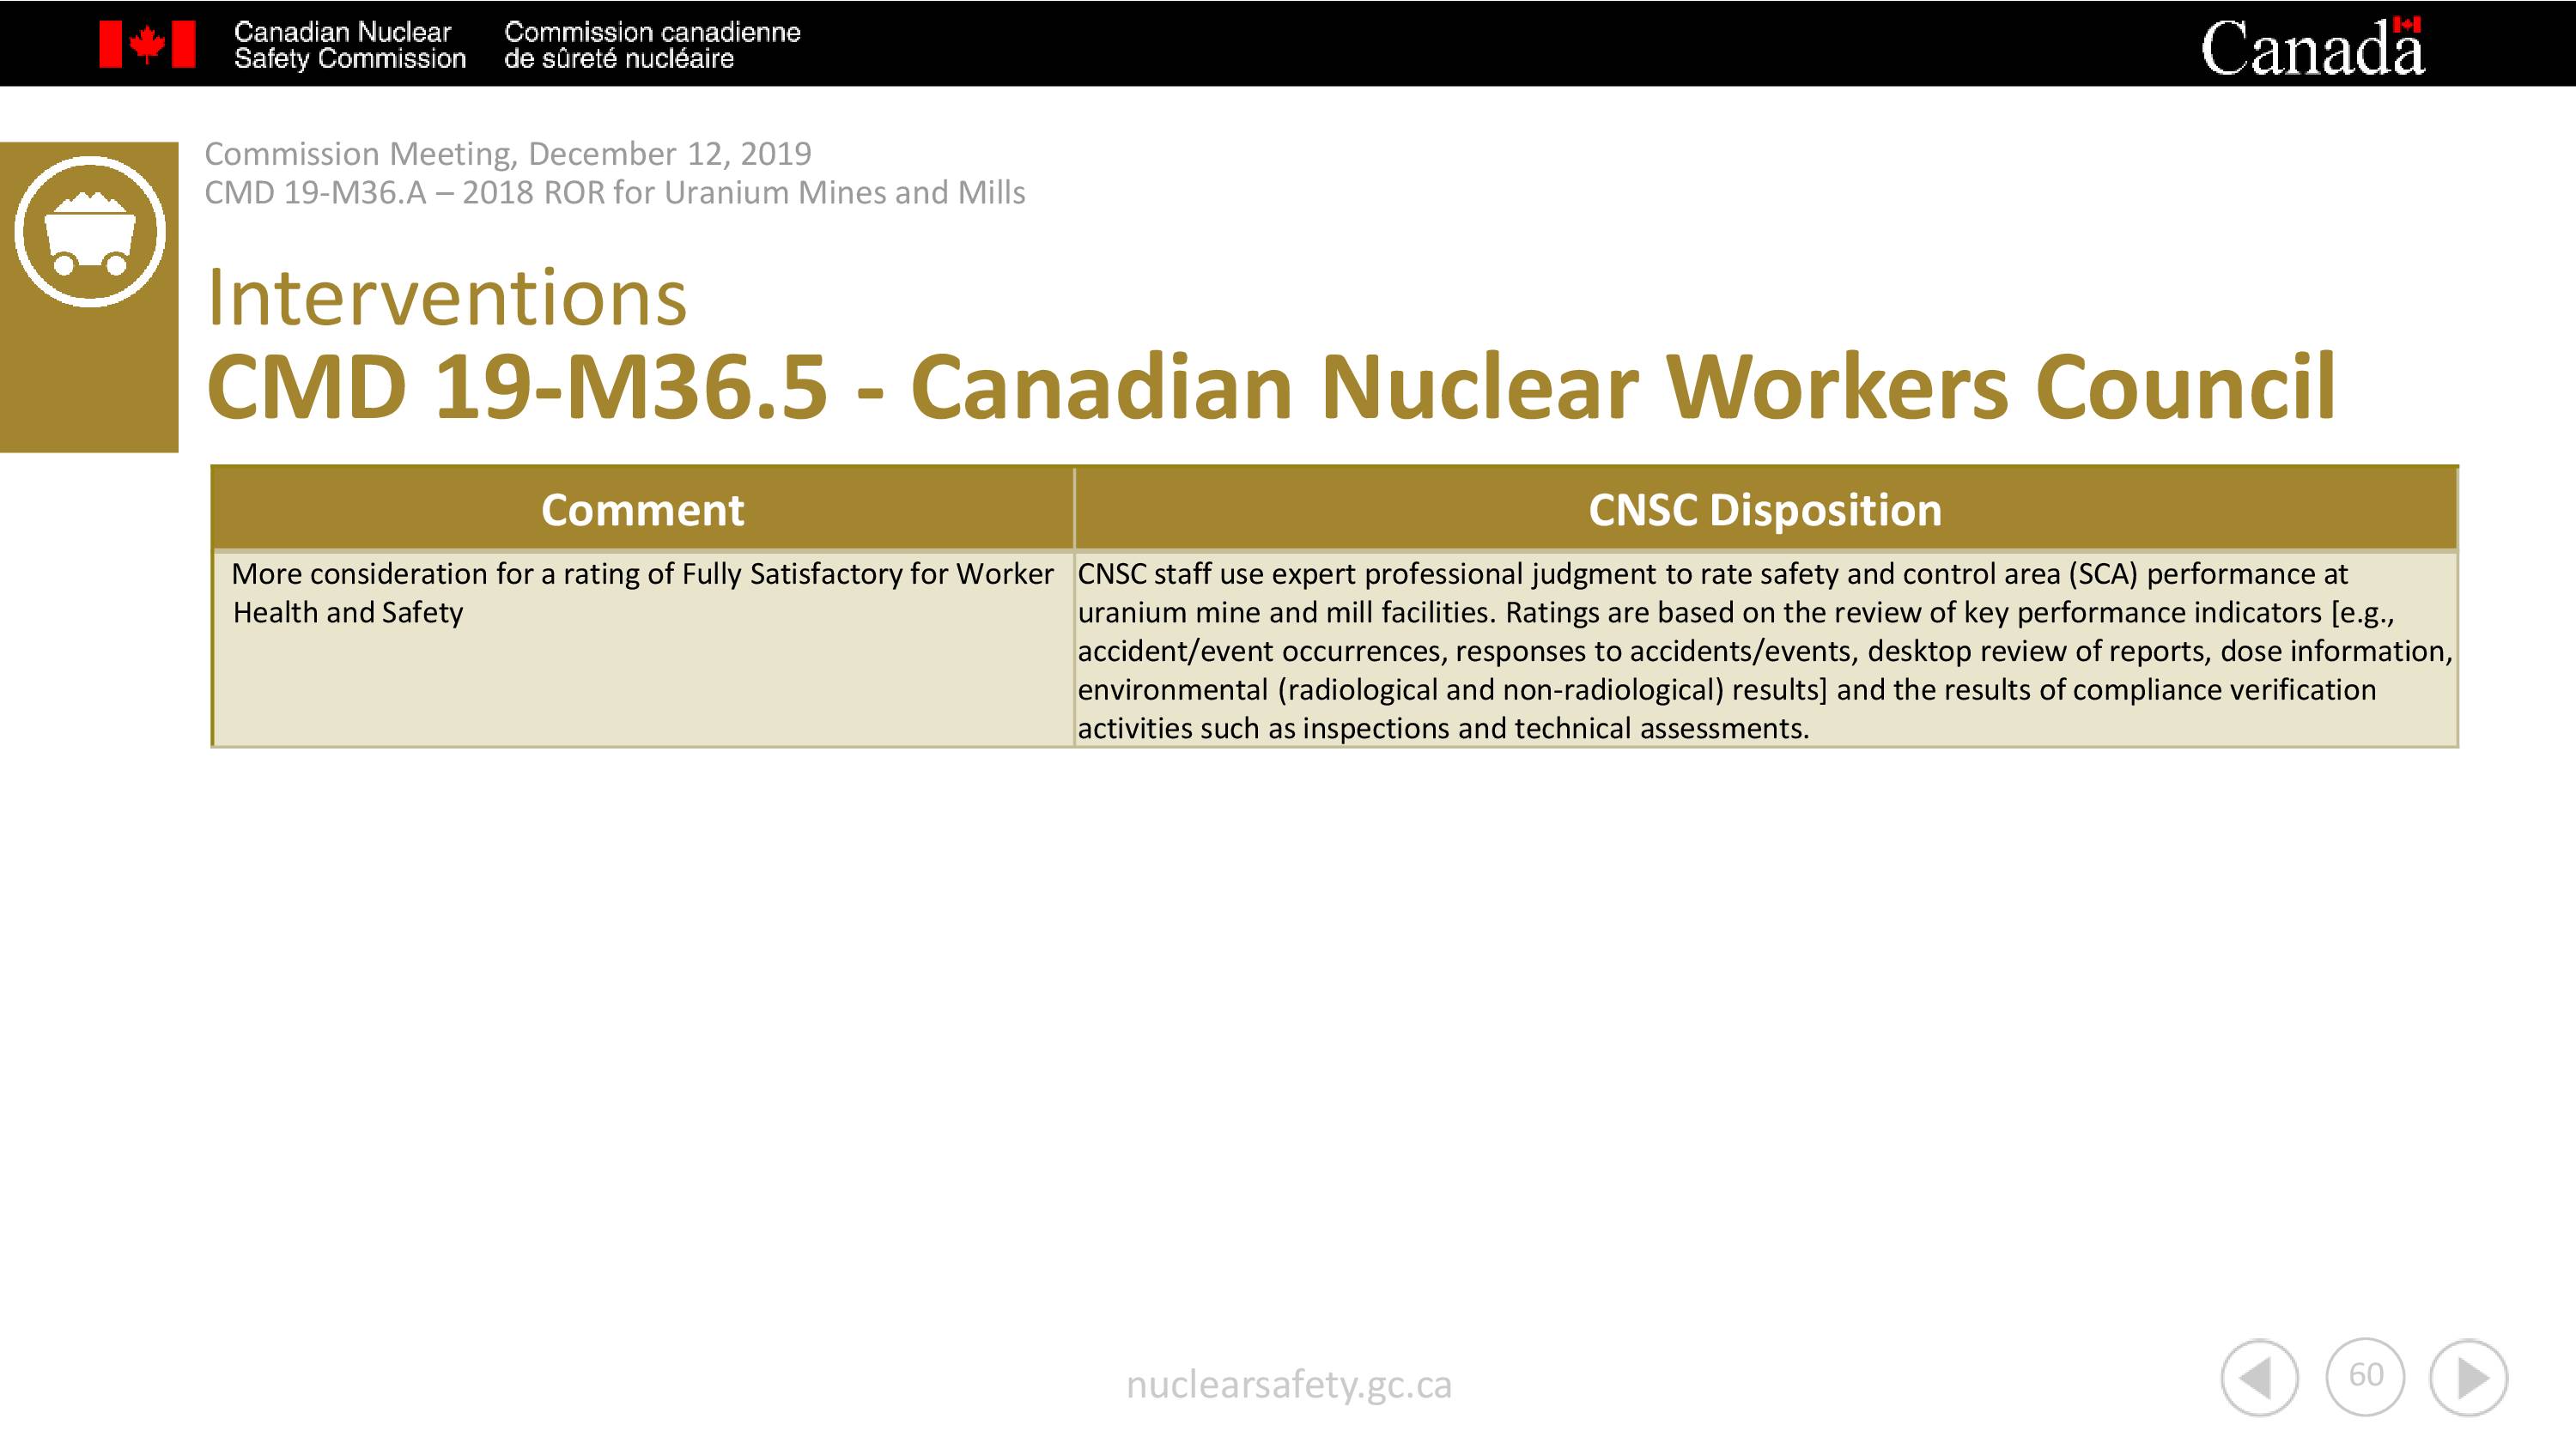Viewport: 2576px width, 1449px height.
Task: Click 'Canadian Nuclear Safety Commission' header text
Action: pyautogui.click(x=349, y=45)
